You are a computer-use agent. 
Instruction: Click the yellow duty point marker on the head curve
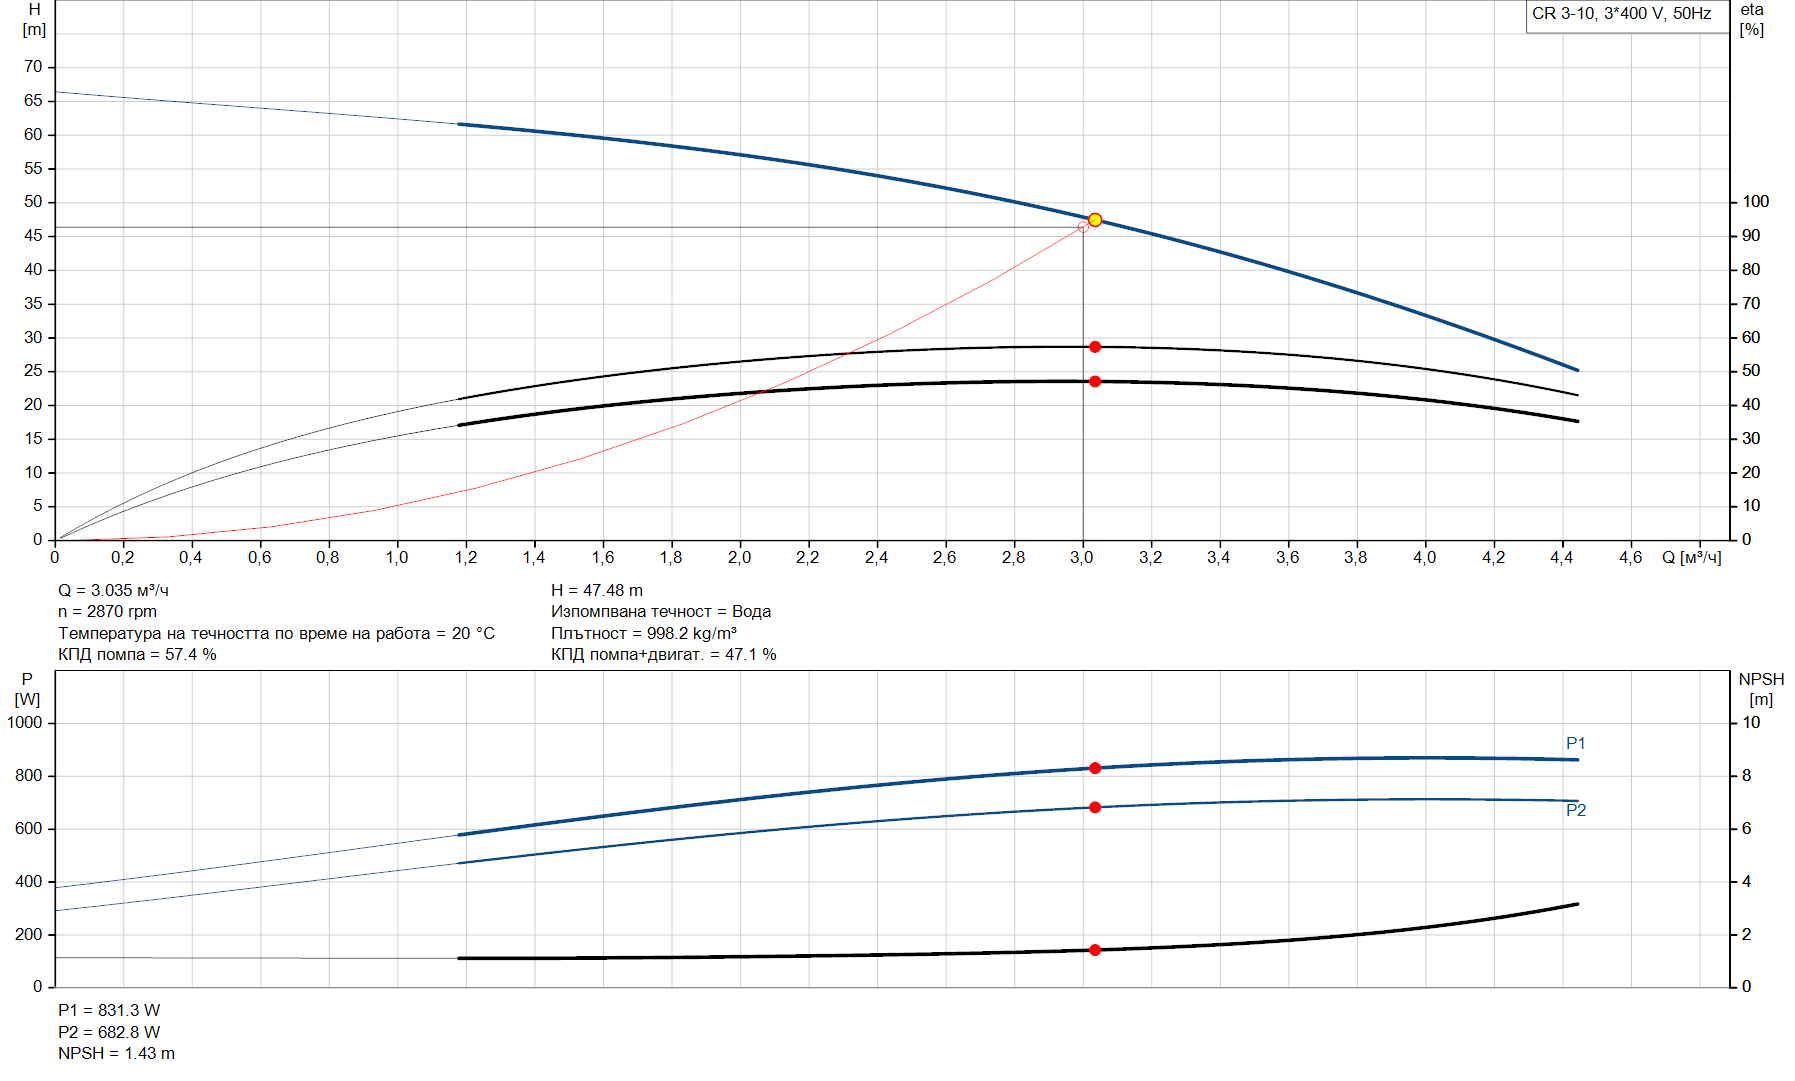1095,220
